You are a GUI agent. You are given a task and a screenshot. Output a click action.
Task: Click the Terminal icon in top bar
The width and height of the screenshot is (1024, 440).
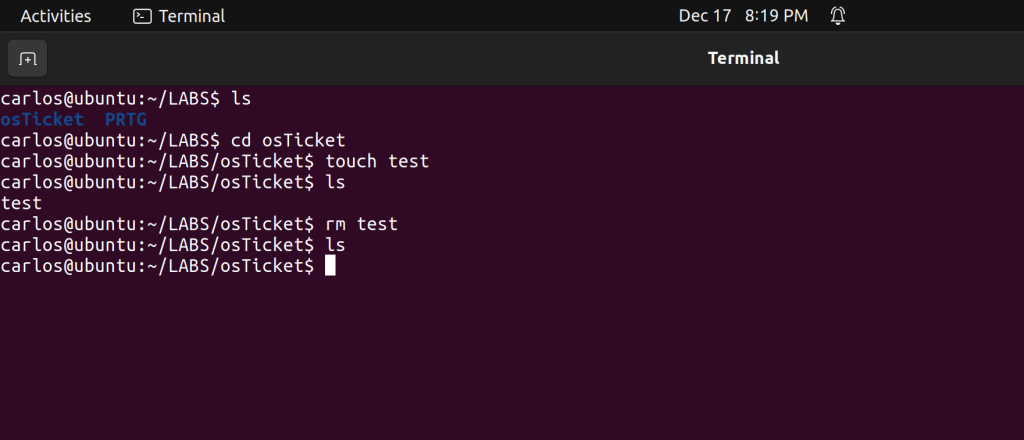pos(143,16)
